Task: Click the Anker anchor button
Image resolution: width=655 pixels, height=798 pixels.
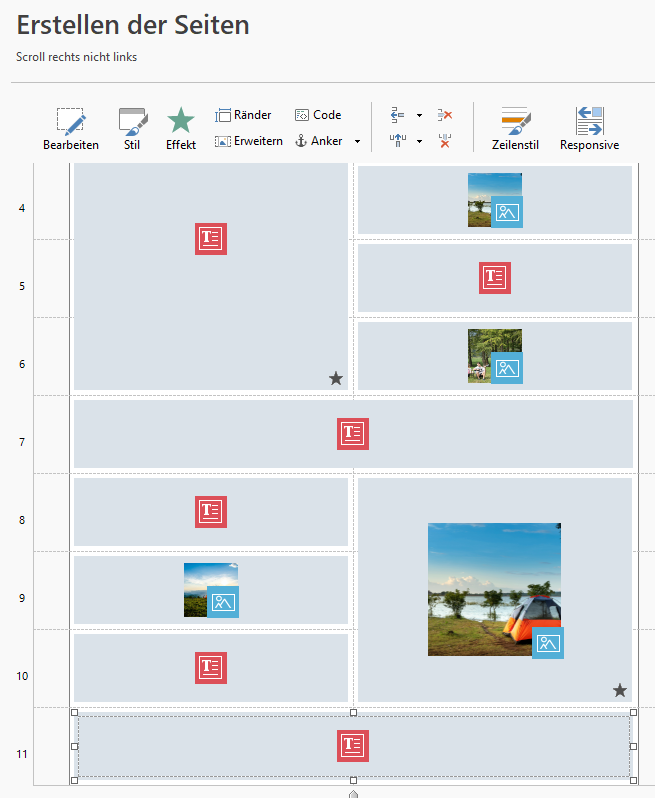Action: (319, 142)
